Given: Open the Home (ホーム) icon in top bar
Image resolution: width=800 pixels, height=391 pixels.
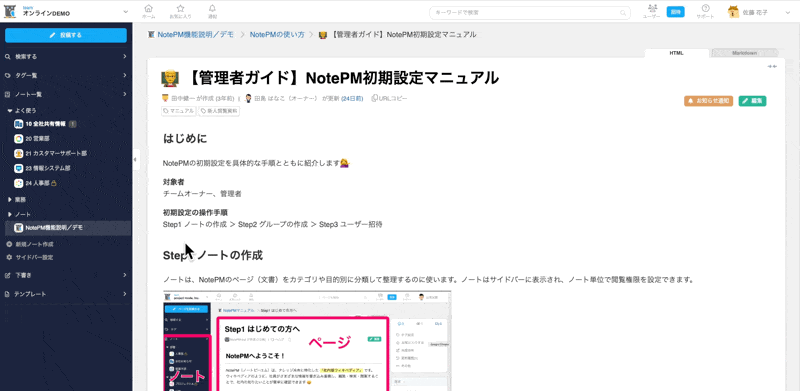Looking at the screenshot, I should point(148,8).
